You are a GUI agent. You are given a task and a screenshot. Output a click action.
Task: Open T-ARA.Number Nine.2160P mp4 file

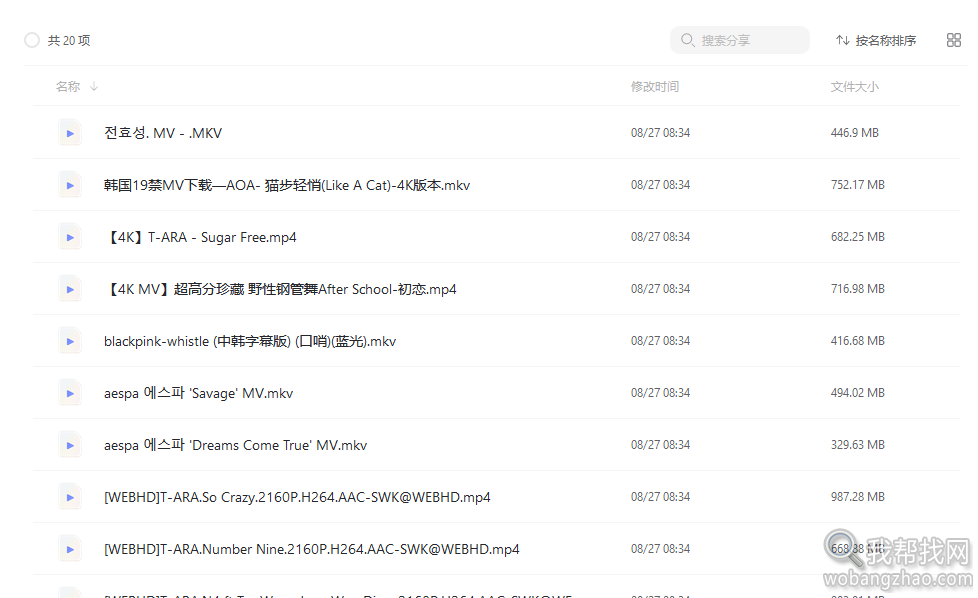point(312,549)
